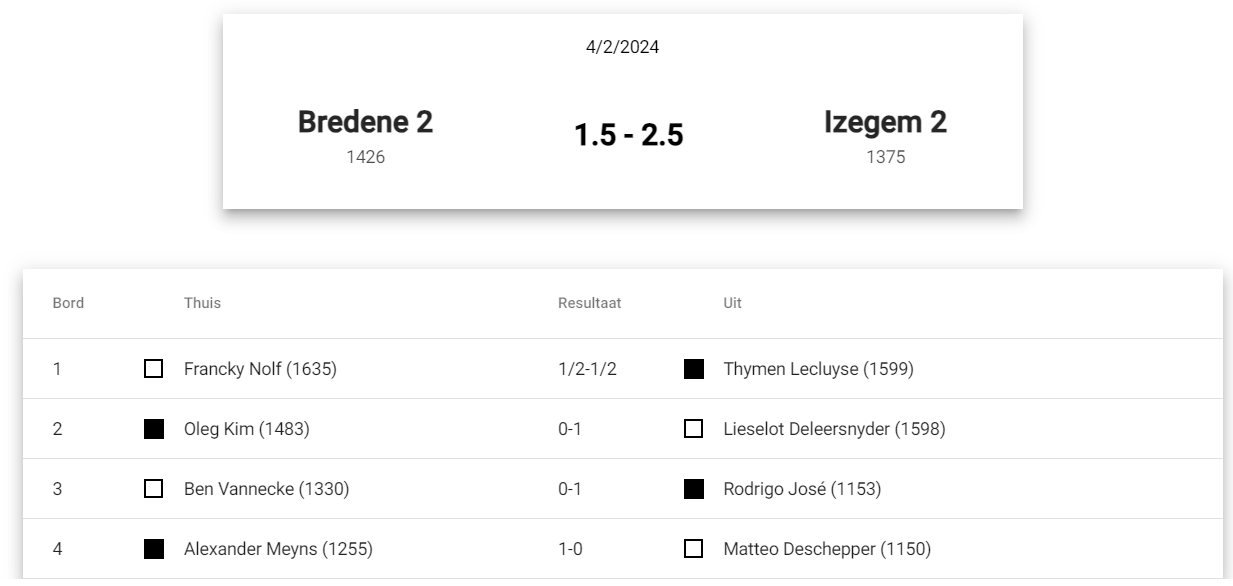This screenshot has height=586, width=1233.
Task: Click the 1/2-1/2 result on board 1
Action: tap(587, 369)
